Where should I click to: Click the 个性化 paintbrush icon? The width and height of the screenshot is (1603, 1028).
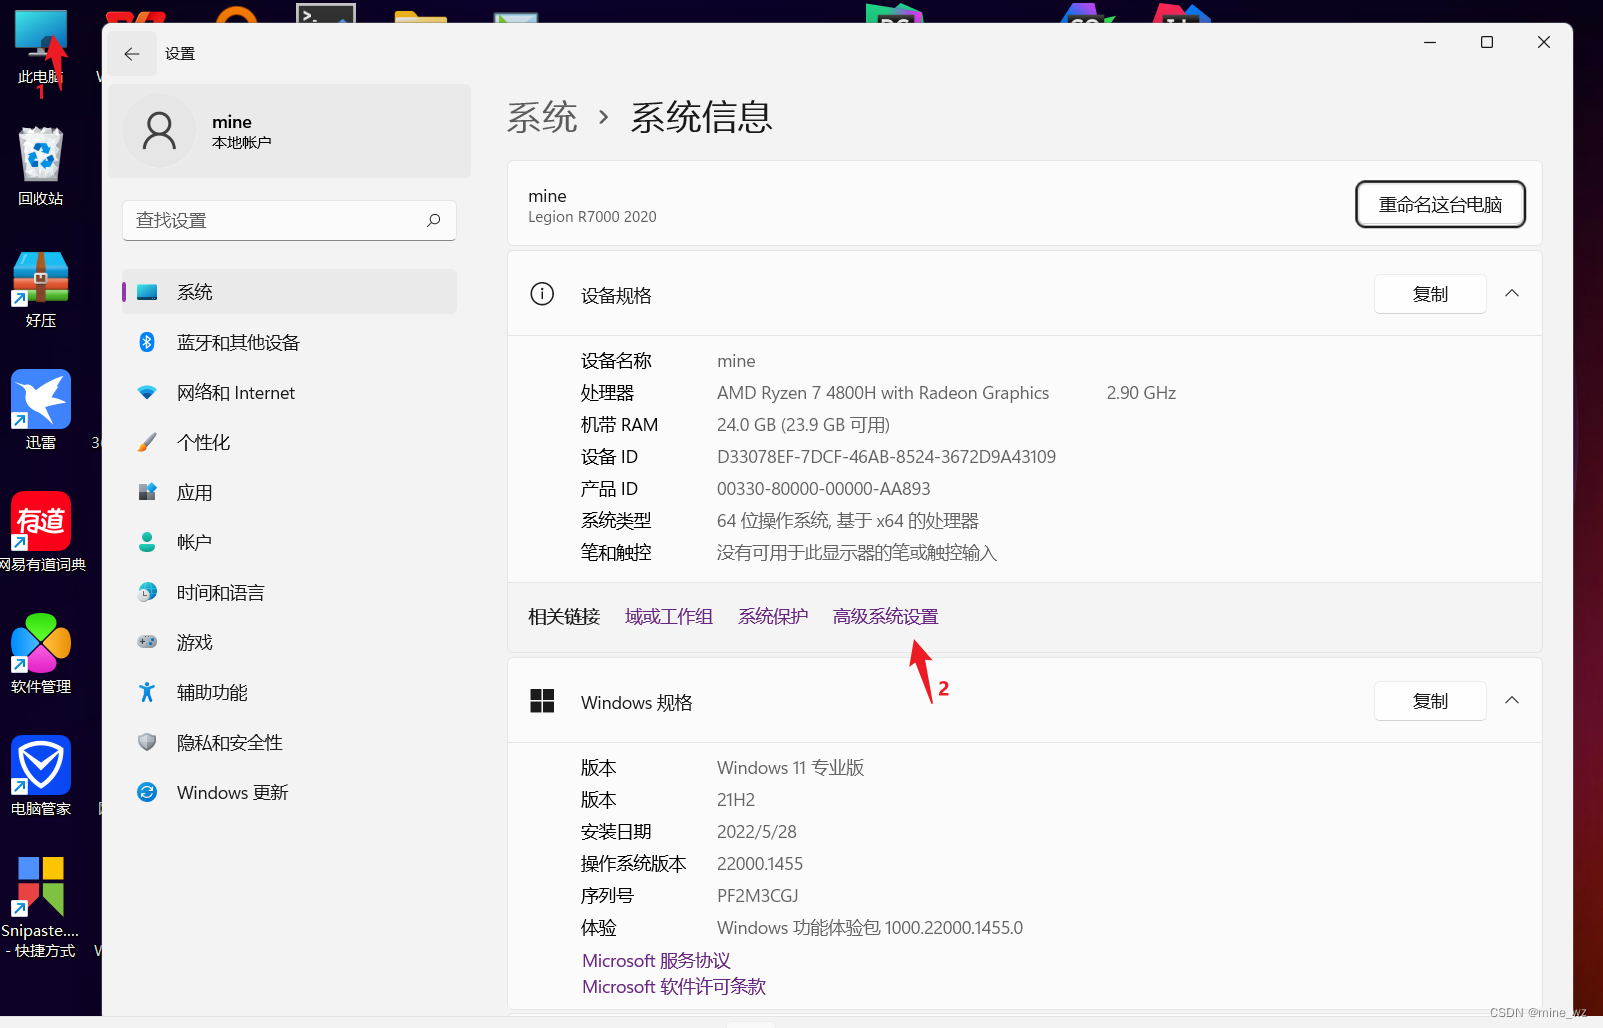(x=147, y=442)
